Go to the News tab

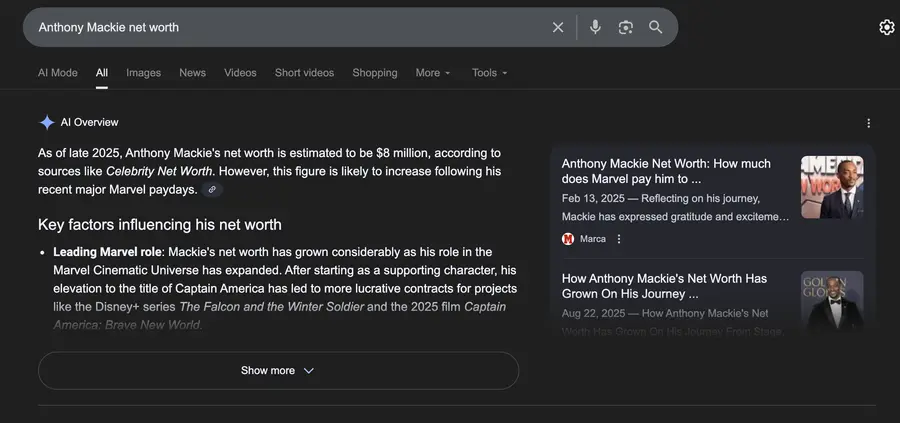pos(192,73)
